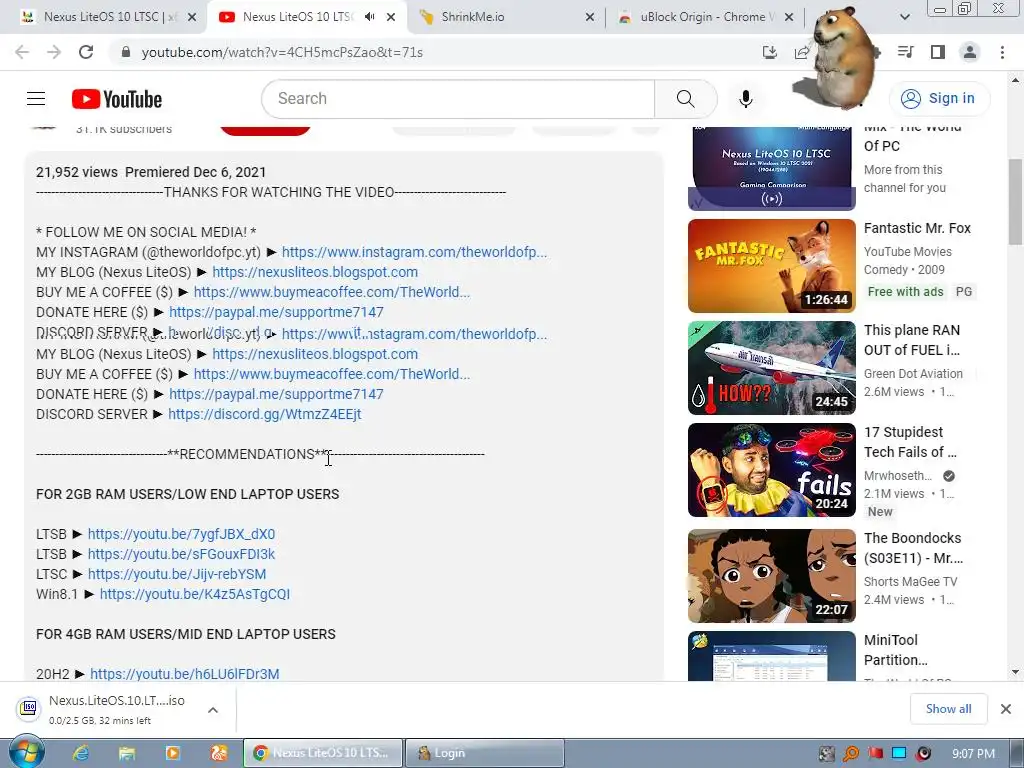Image resolution: width=1024 pixels, height=768 pixels.
Task: Open the tab search dropdown arrow
Action: click(x=905, y=17)
